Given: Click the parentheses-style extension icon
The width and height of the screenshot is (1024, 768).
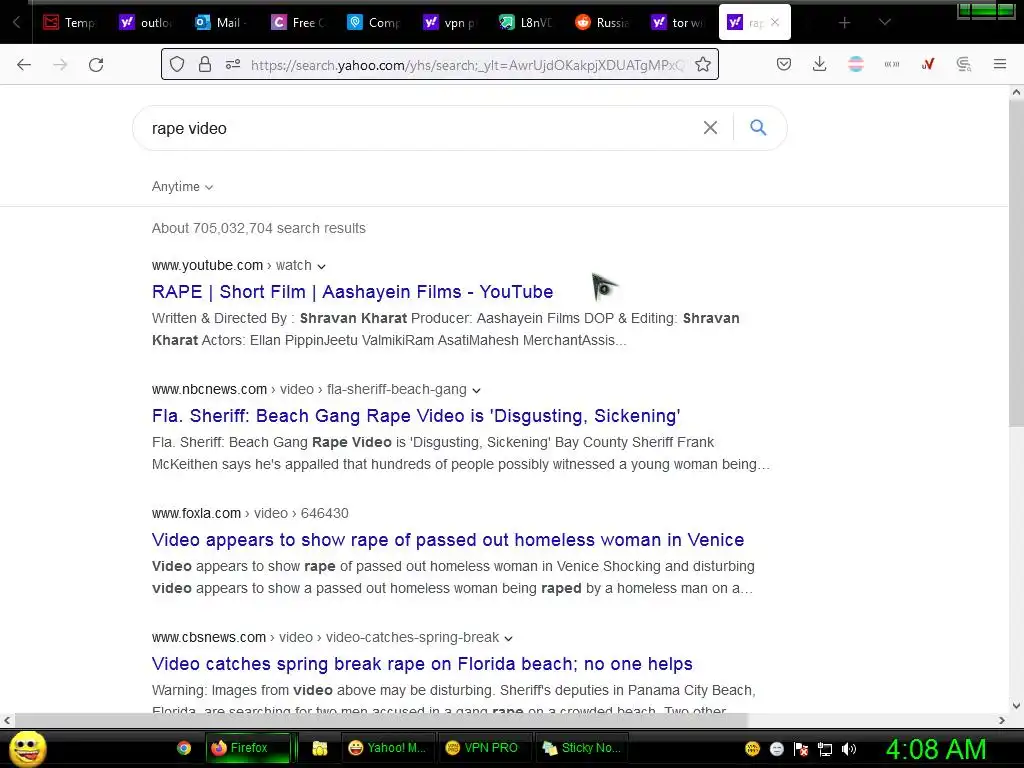Looking at the screenshot, I should coord(891,64).
